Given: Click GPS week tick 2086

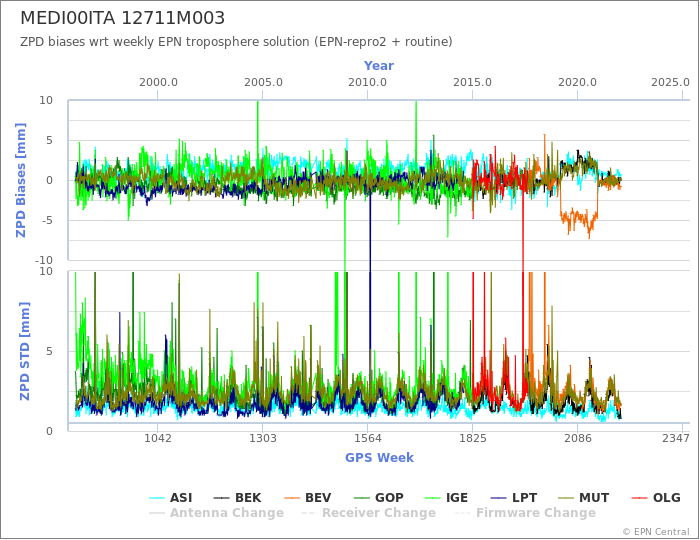Looking at the screenshot, I should [578, 438].
